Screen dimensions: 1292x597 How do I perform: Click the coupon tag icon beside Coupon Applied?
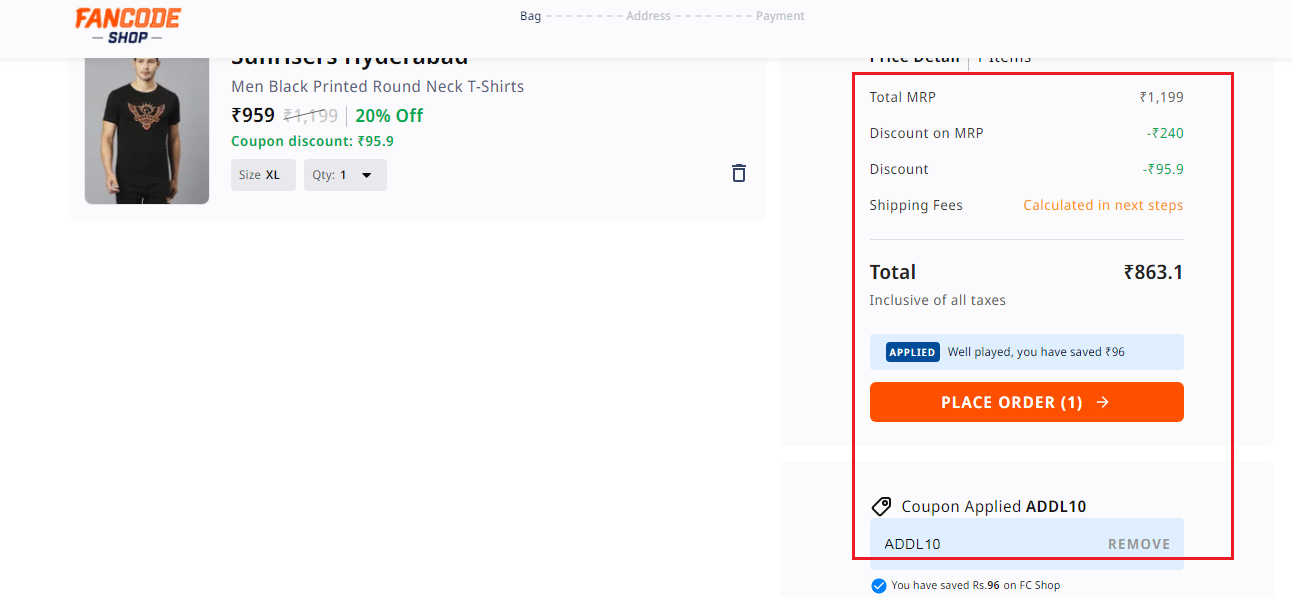point(881,505)
